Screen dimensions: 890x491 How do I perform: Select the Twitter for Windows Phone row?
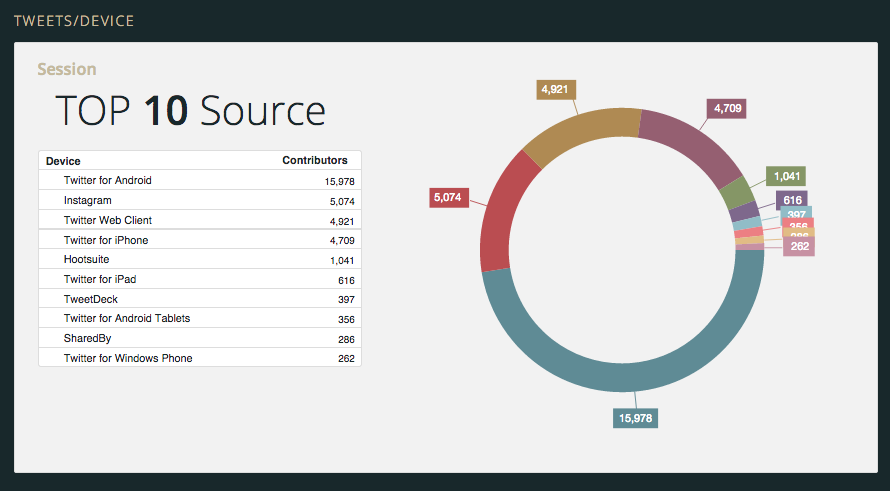coord(200,358)
